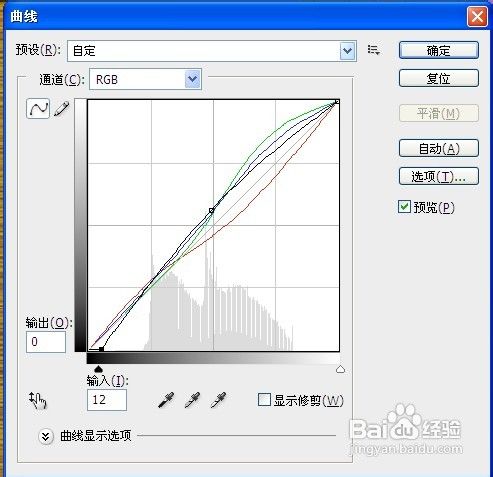Select the pencil draw curve tool

pos(61,109)
